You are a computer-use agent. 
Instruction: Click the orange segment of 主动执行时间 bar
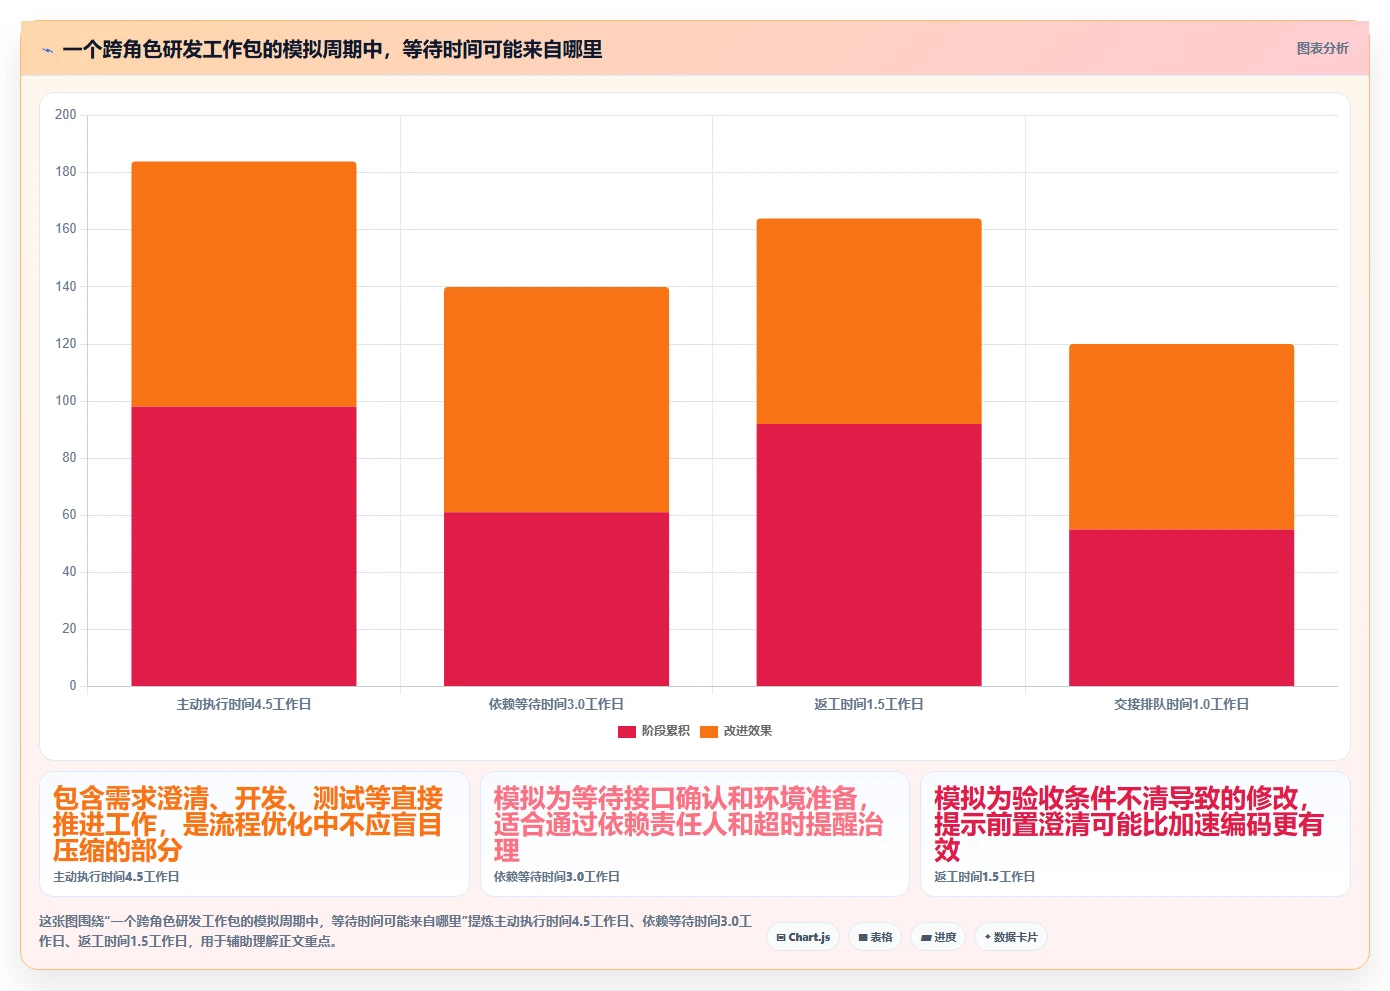244,284
